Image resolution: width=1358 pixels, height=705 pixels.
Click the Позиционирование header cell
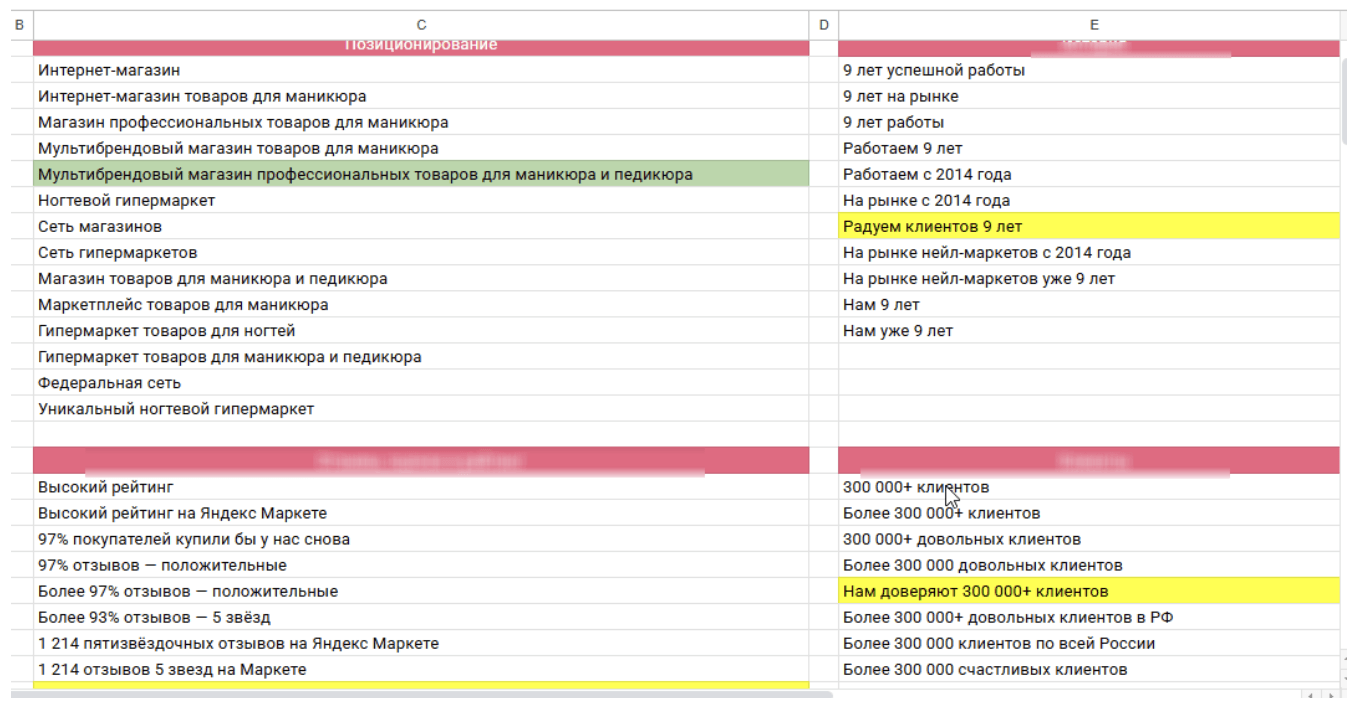coord(421,47)
